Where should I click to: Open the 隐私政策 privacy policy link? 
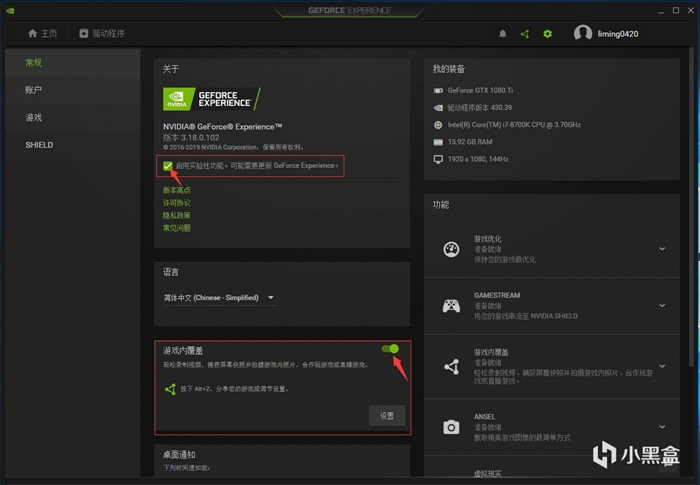[x=177, y=215]
